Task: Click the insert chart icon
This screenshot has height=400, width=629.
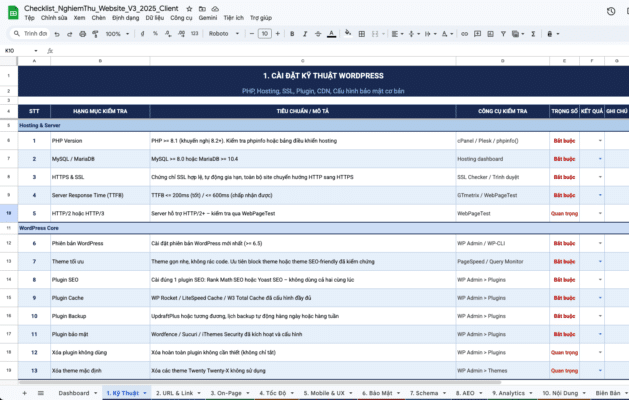Action: pyautogui.click(x=490, y=34)
